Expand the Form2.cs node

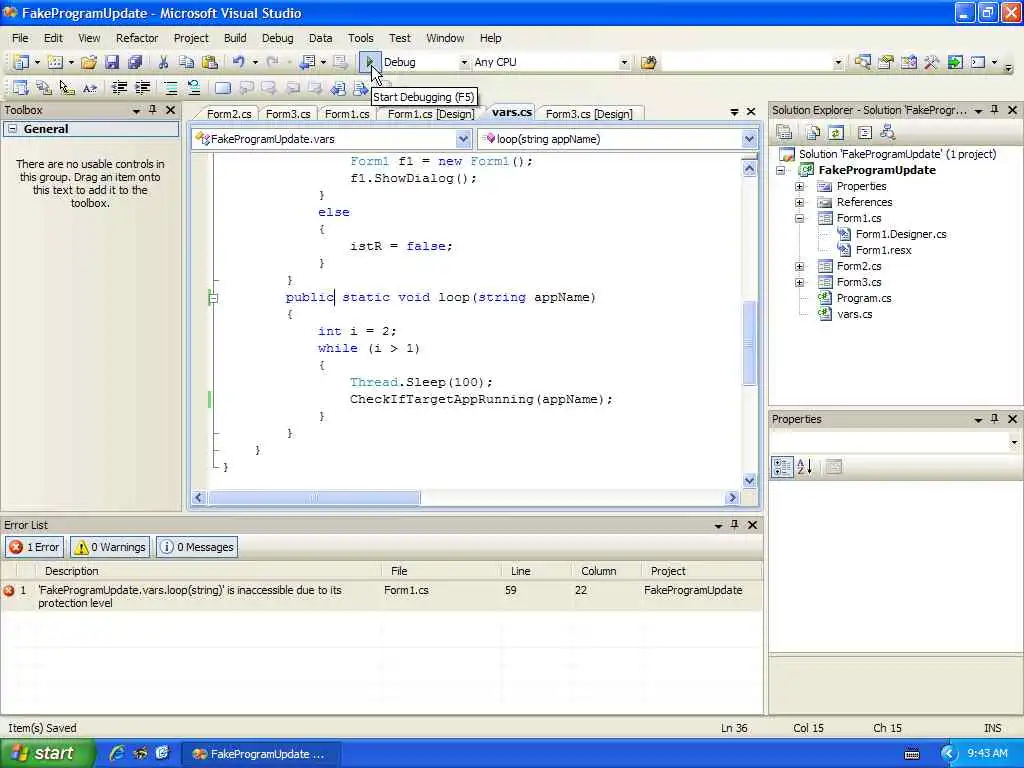click(799, 266)
